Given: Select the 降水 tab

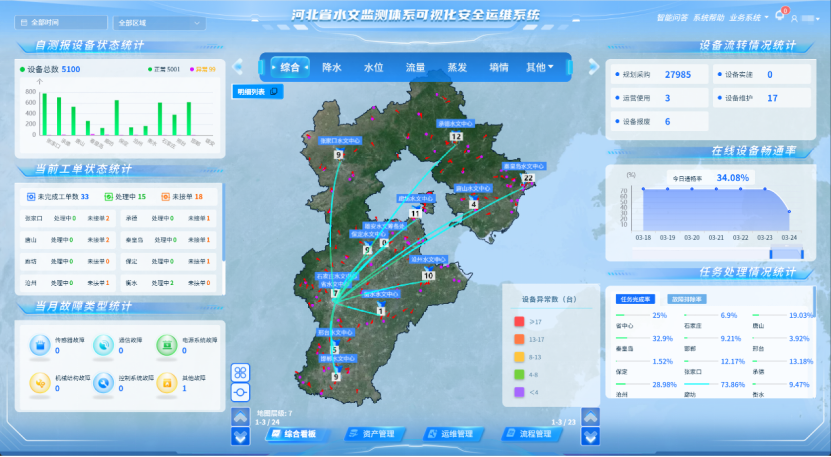Looking at the screenshot, I should [x=332, y=68].
